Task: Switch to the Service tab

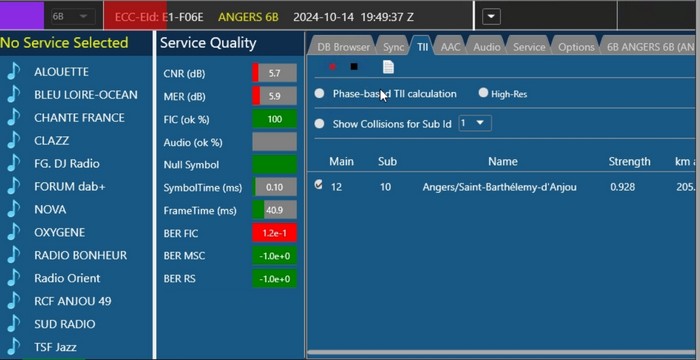Action: pos(529,47)
